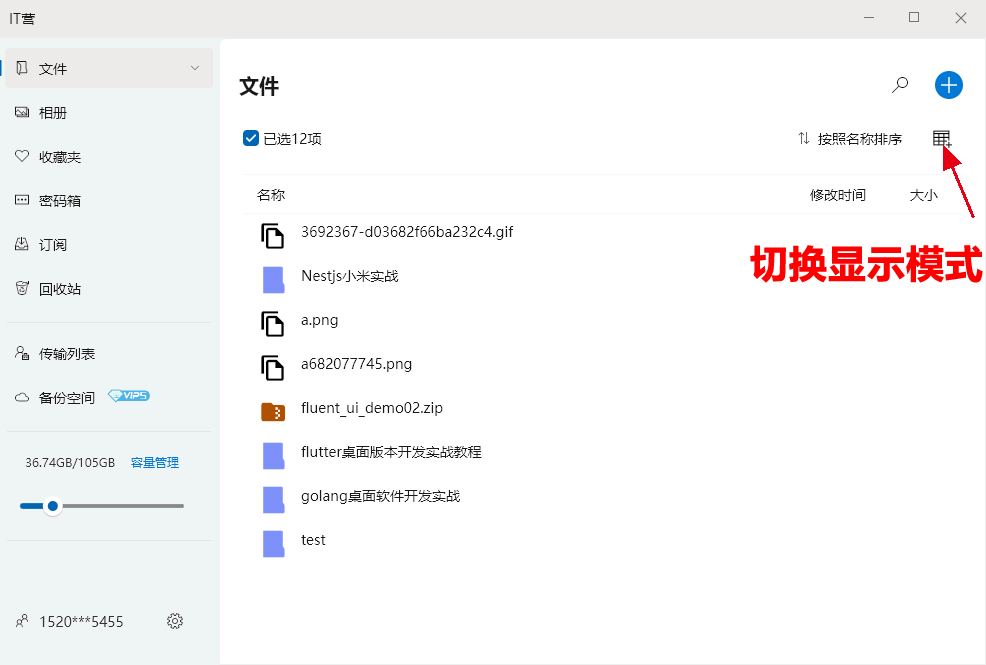Screen dimensions: 986x665
Task: Open 收藏夹 in the sidebar
Action: [x=60, y=157]
